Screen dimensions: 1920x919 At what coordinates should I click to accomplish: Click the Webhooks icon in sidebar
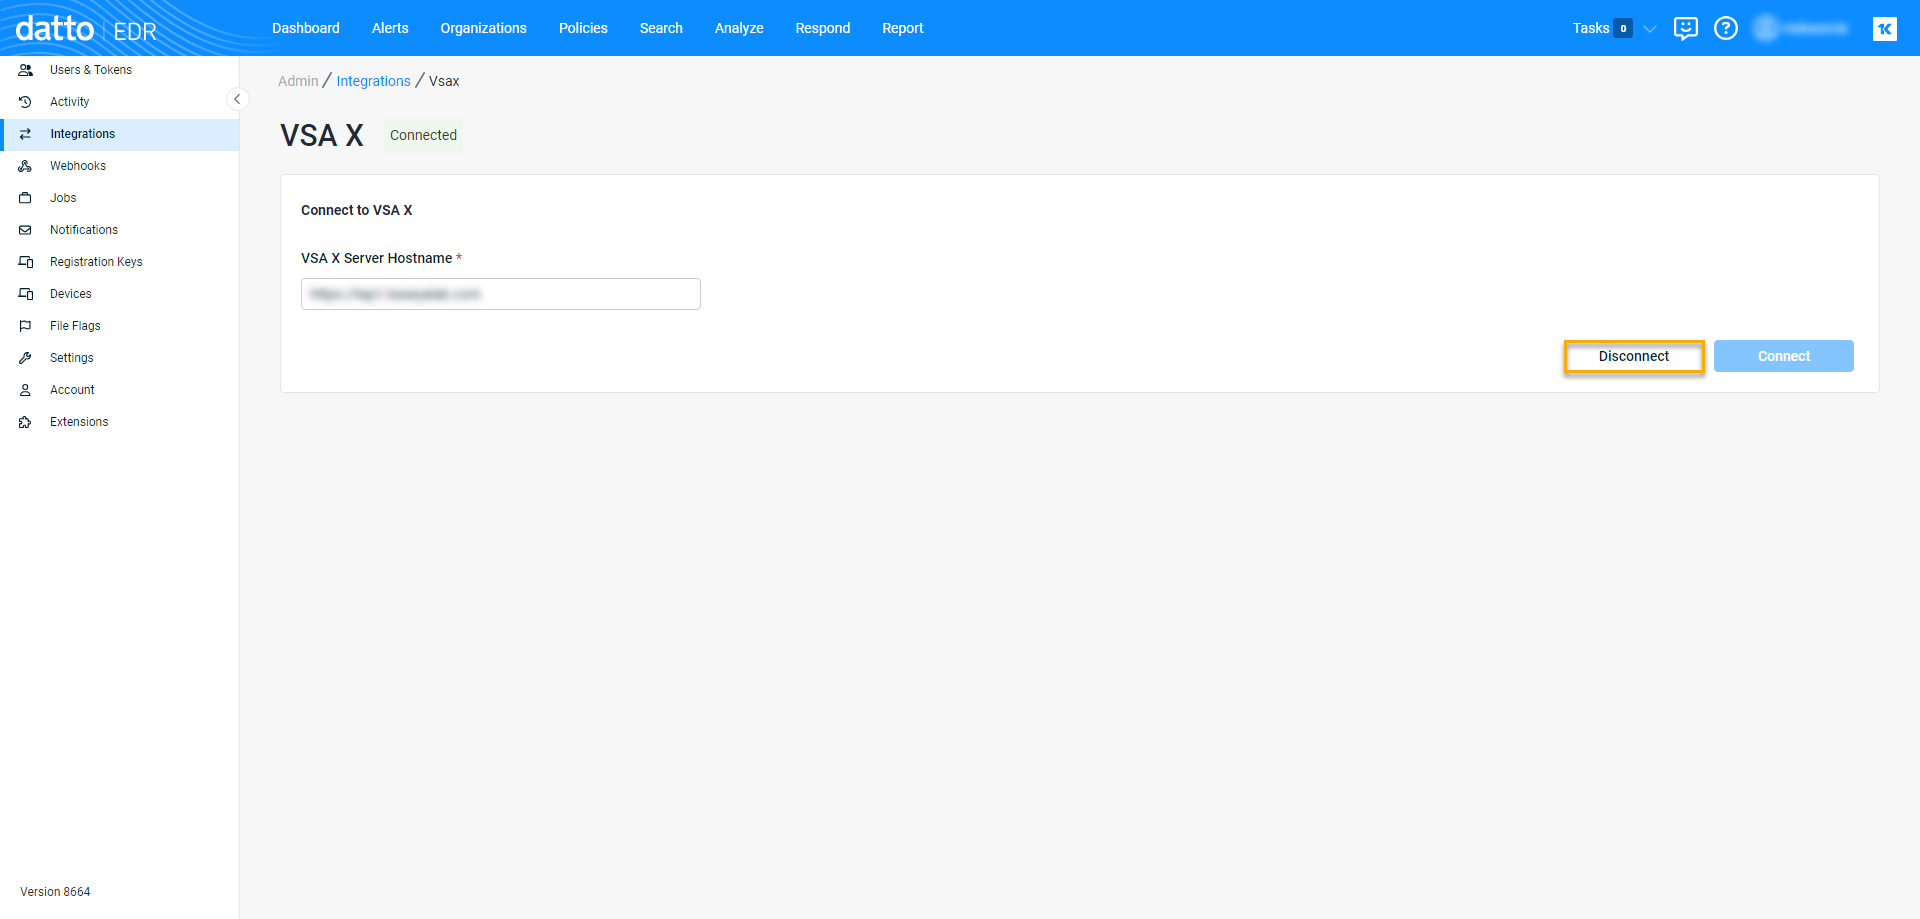tap(26, 166)
